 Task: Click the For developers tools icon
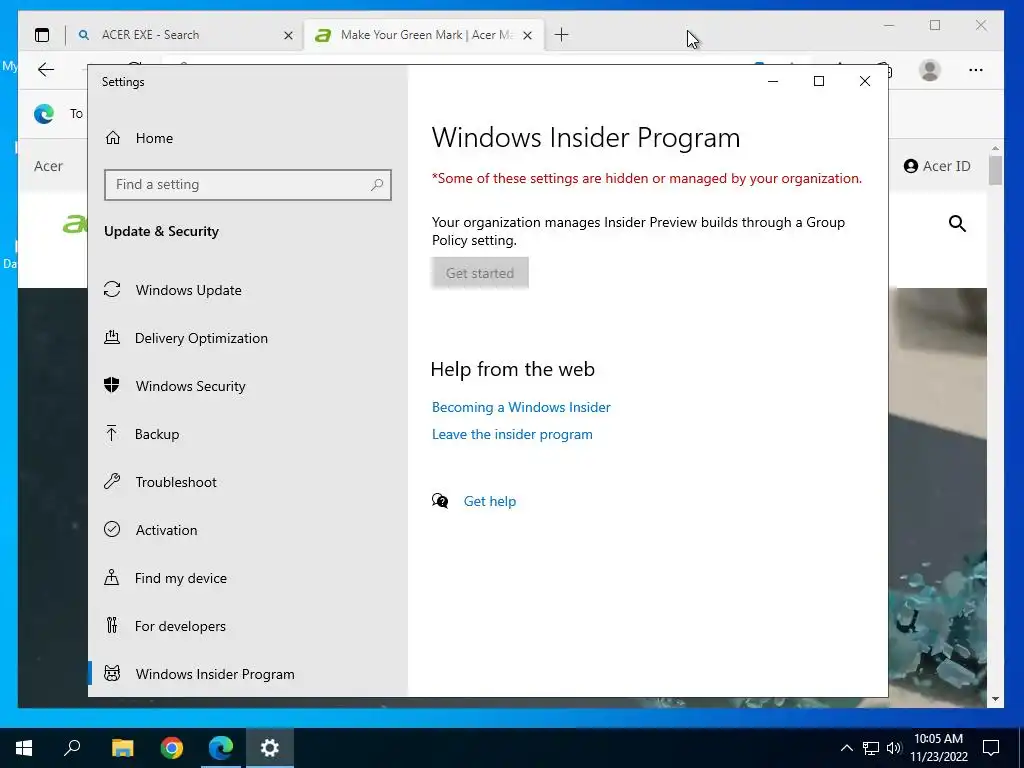click(112, 626)
